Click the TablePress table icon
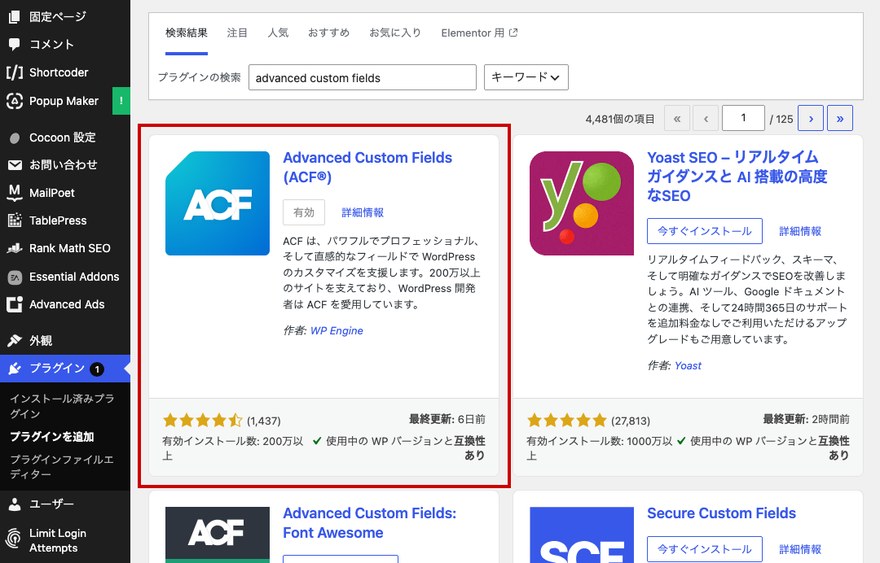 click(15, 220)
